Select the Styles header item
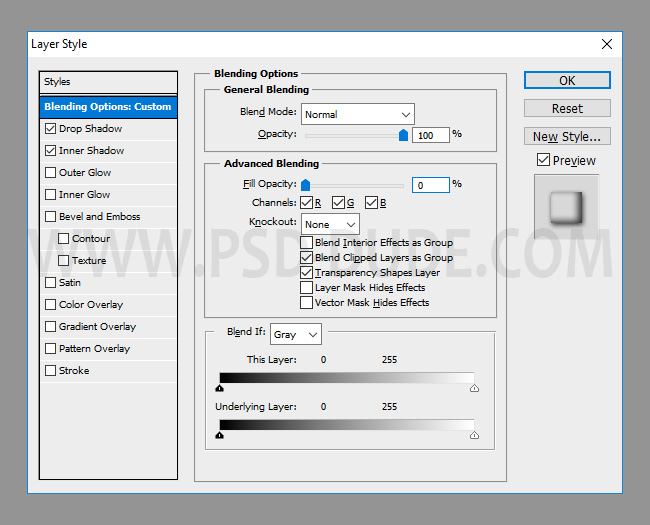The width and height of the screenshot is (650, 525). coord(108,82)
